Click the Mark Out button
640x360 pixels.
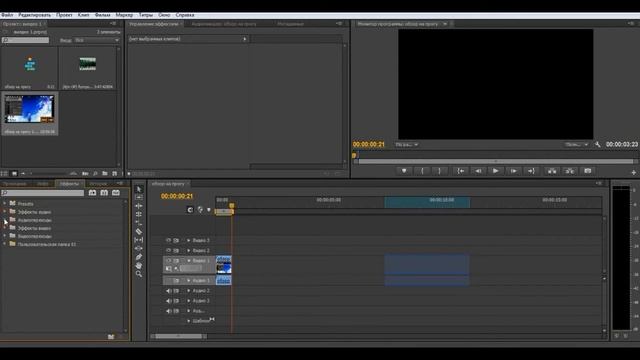(440, 171)
